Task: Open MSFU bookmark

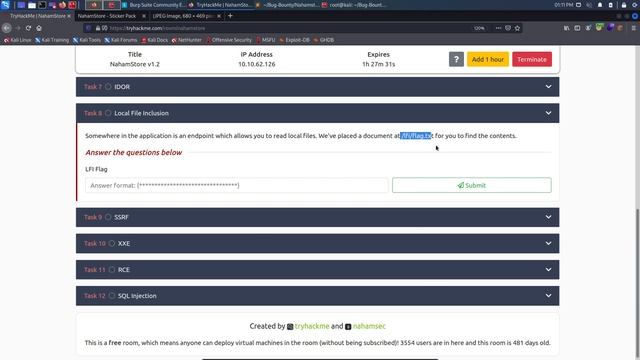Action: [266, 40]
